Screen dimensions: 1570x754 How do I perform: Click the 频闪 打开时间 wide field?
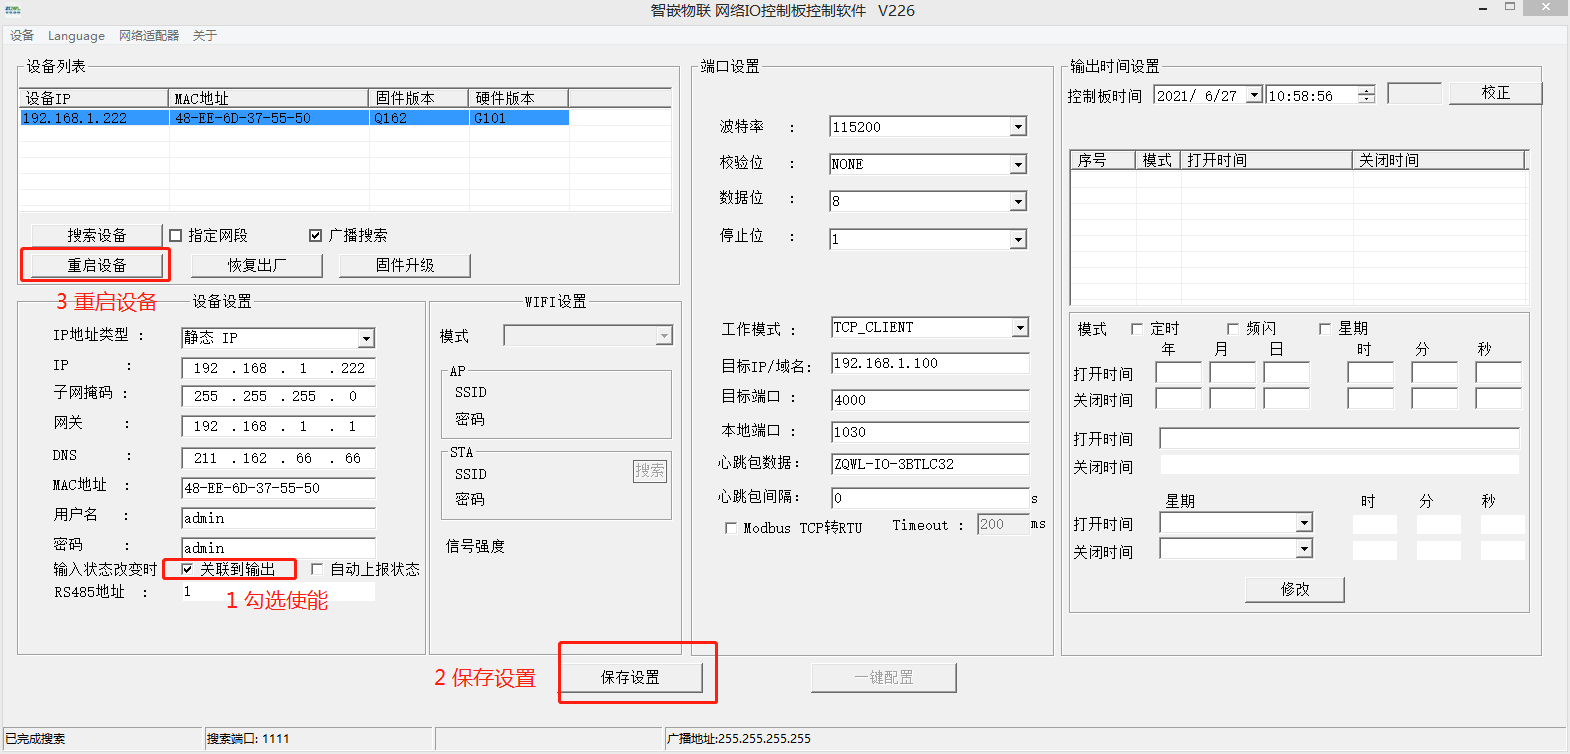(x=1340, y=438)
